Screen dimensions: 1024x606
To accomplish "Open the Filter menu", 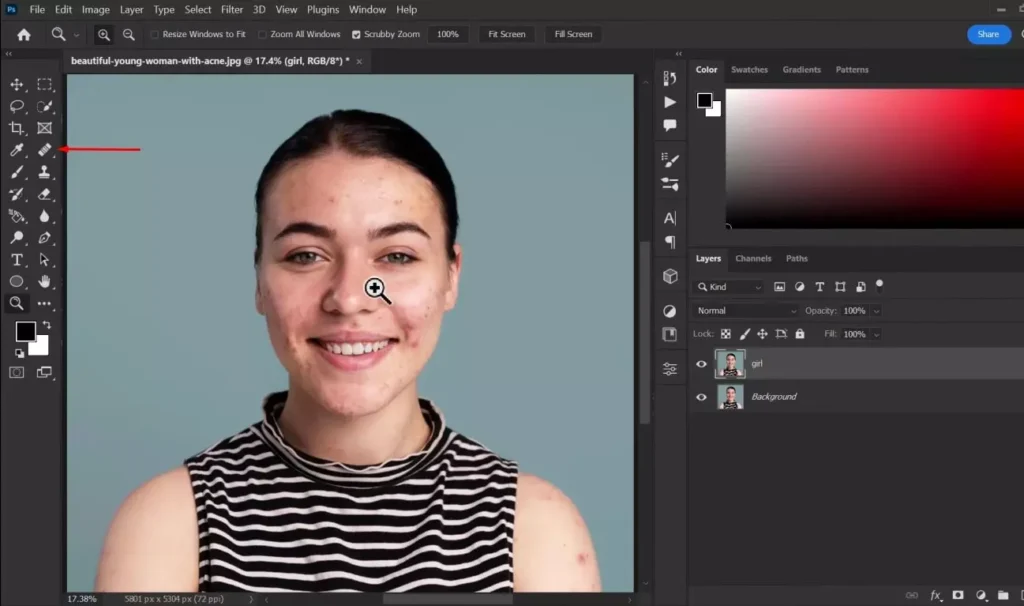I will (231, 9).
